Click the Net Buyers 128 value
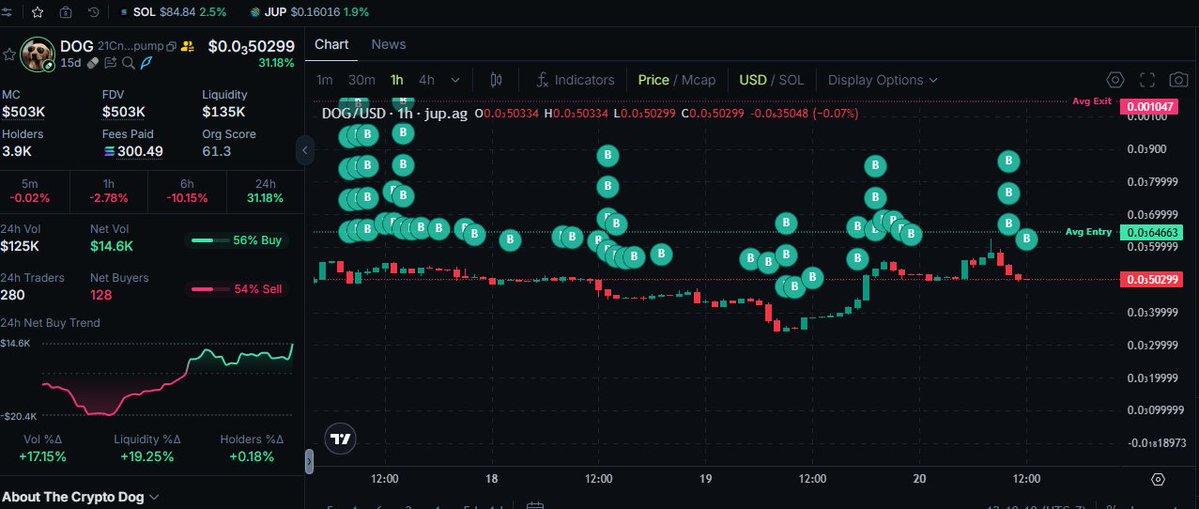This screenshot has height=509, width=1199. pos(101,295)
